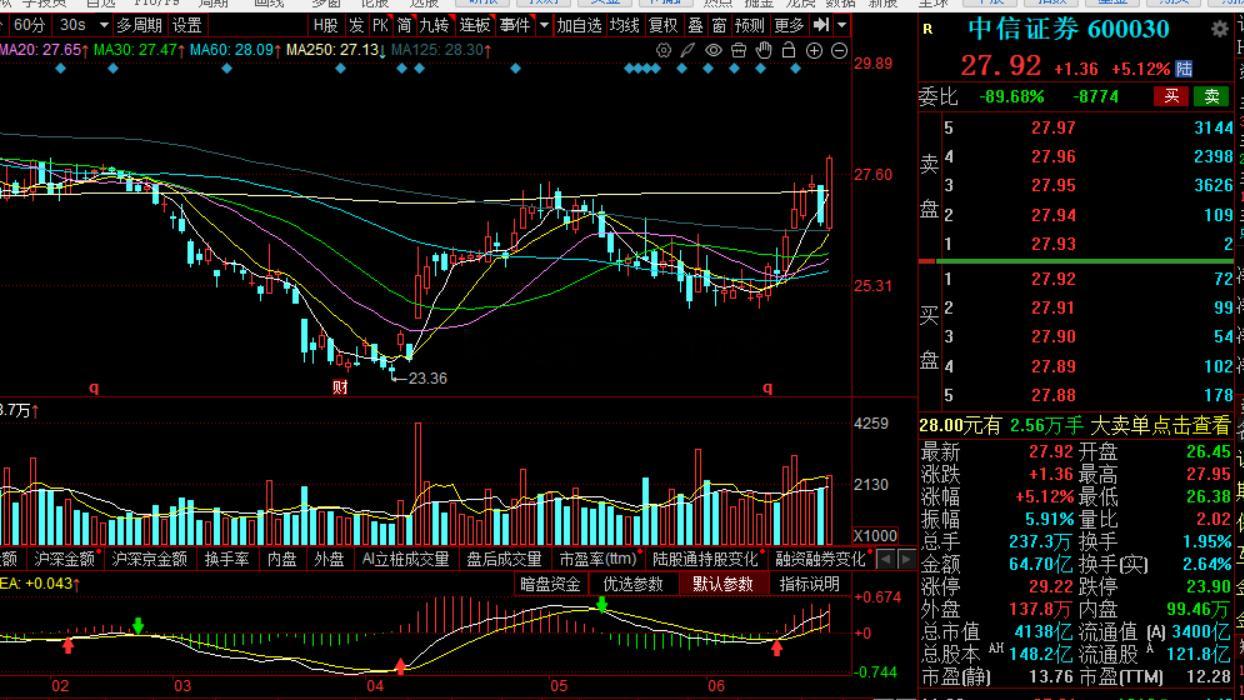
Task: Toggle the 事件 events overlay
Action: click(515, 25)
